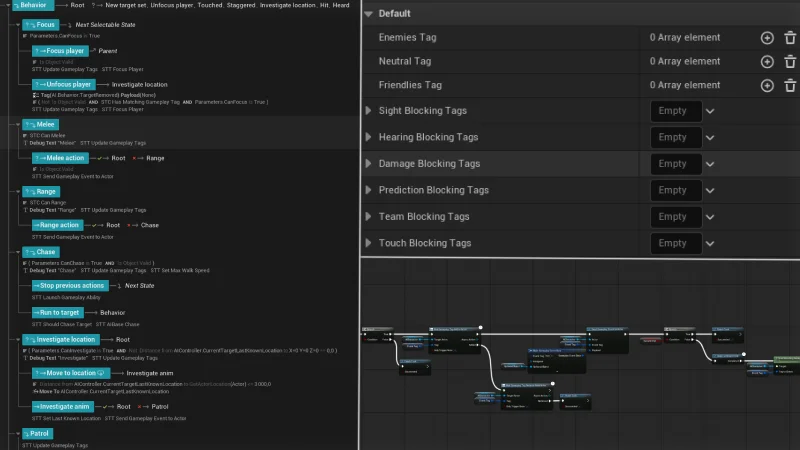800x450 pixels.
Task: Open the Damage Blocking Tags dropdown arrow
Action: (710, 164)
